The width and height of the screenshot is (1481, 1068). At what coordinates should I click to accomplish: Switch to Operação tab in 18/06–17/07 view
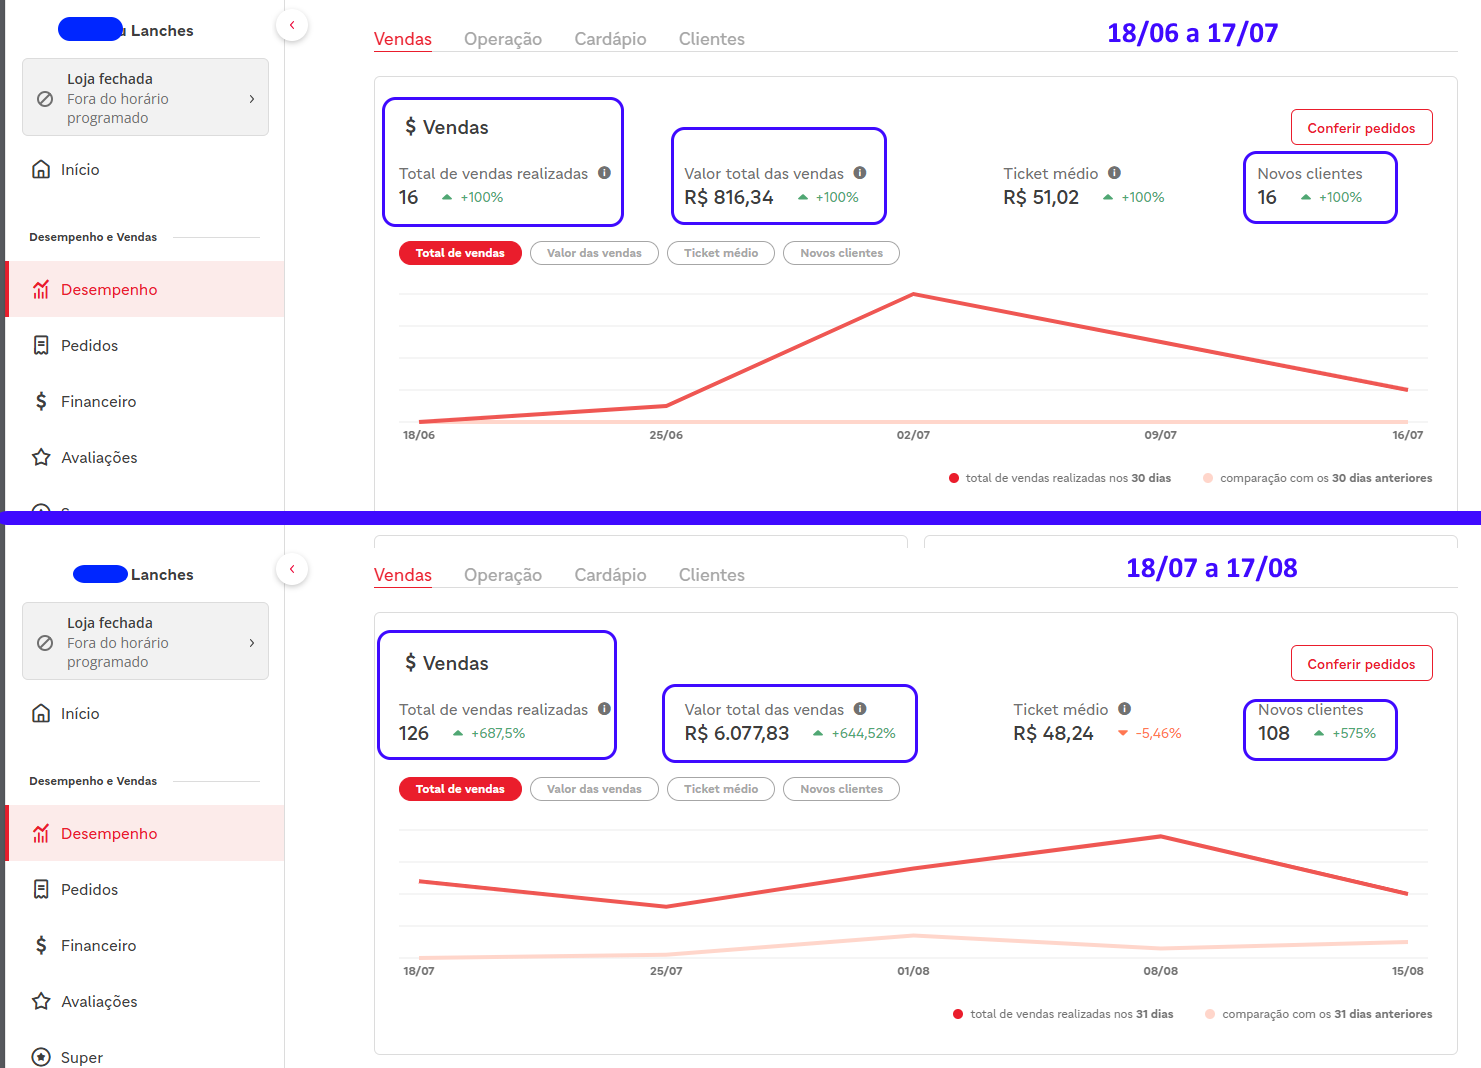point(502,39)
